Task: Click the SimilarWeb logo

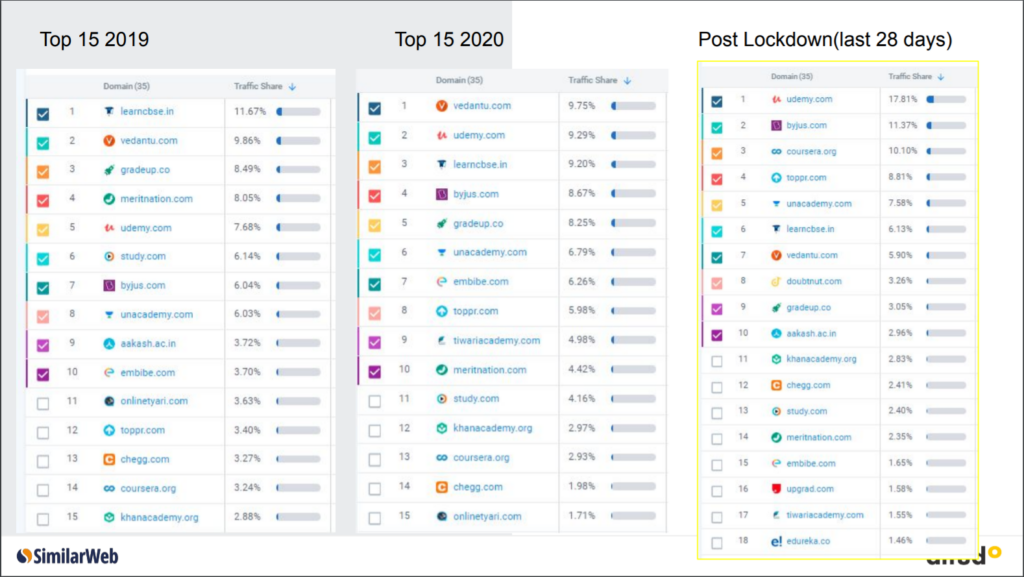Action: click(x=68, y=556)
